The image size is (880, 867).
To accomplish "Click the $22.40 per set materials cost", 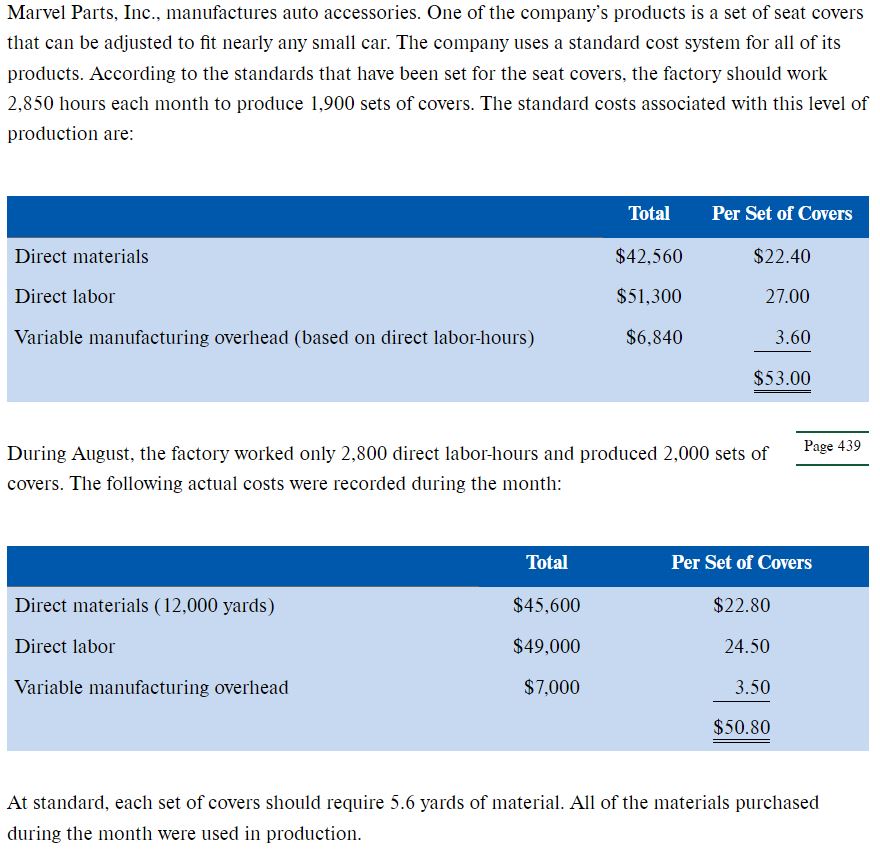I will point(782,256).
